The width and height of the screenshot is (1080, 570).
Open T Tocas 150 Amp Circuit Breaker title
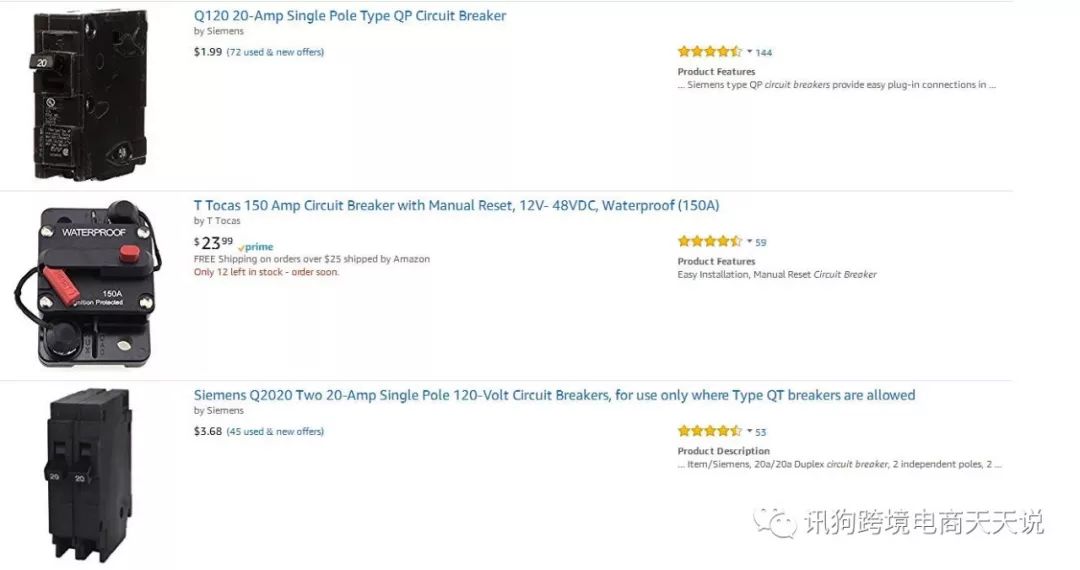click(x=456, y=206)
